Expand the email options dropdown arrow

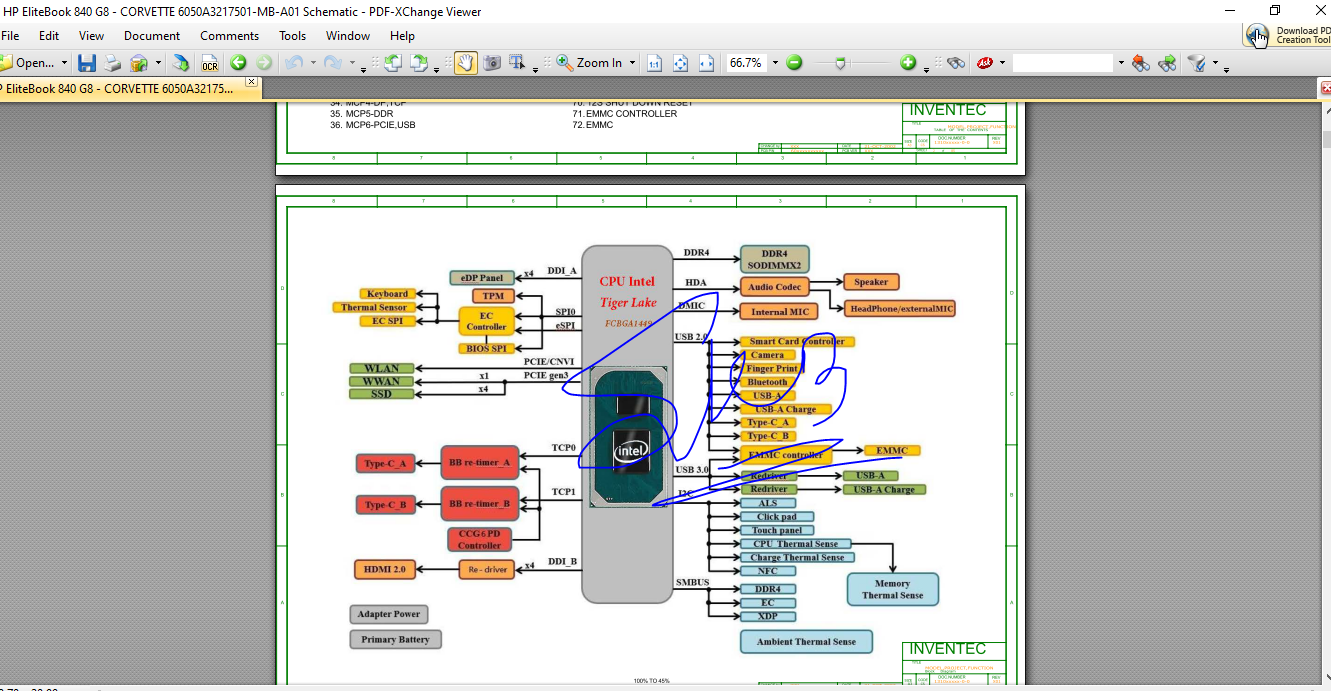[x=158, y=63]
